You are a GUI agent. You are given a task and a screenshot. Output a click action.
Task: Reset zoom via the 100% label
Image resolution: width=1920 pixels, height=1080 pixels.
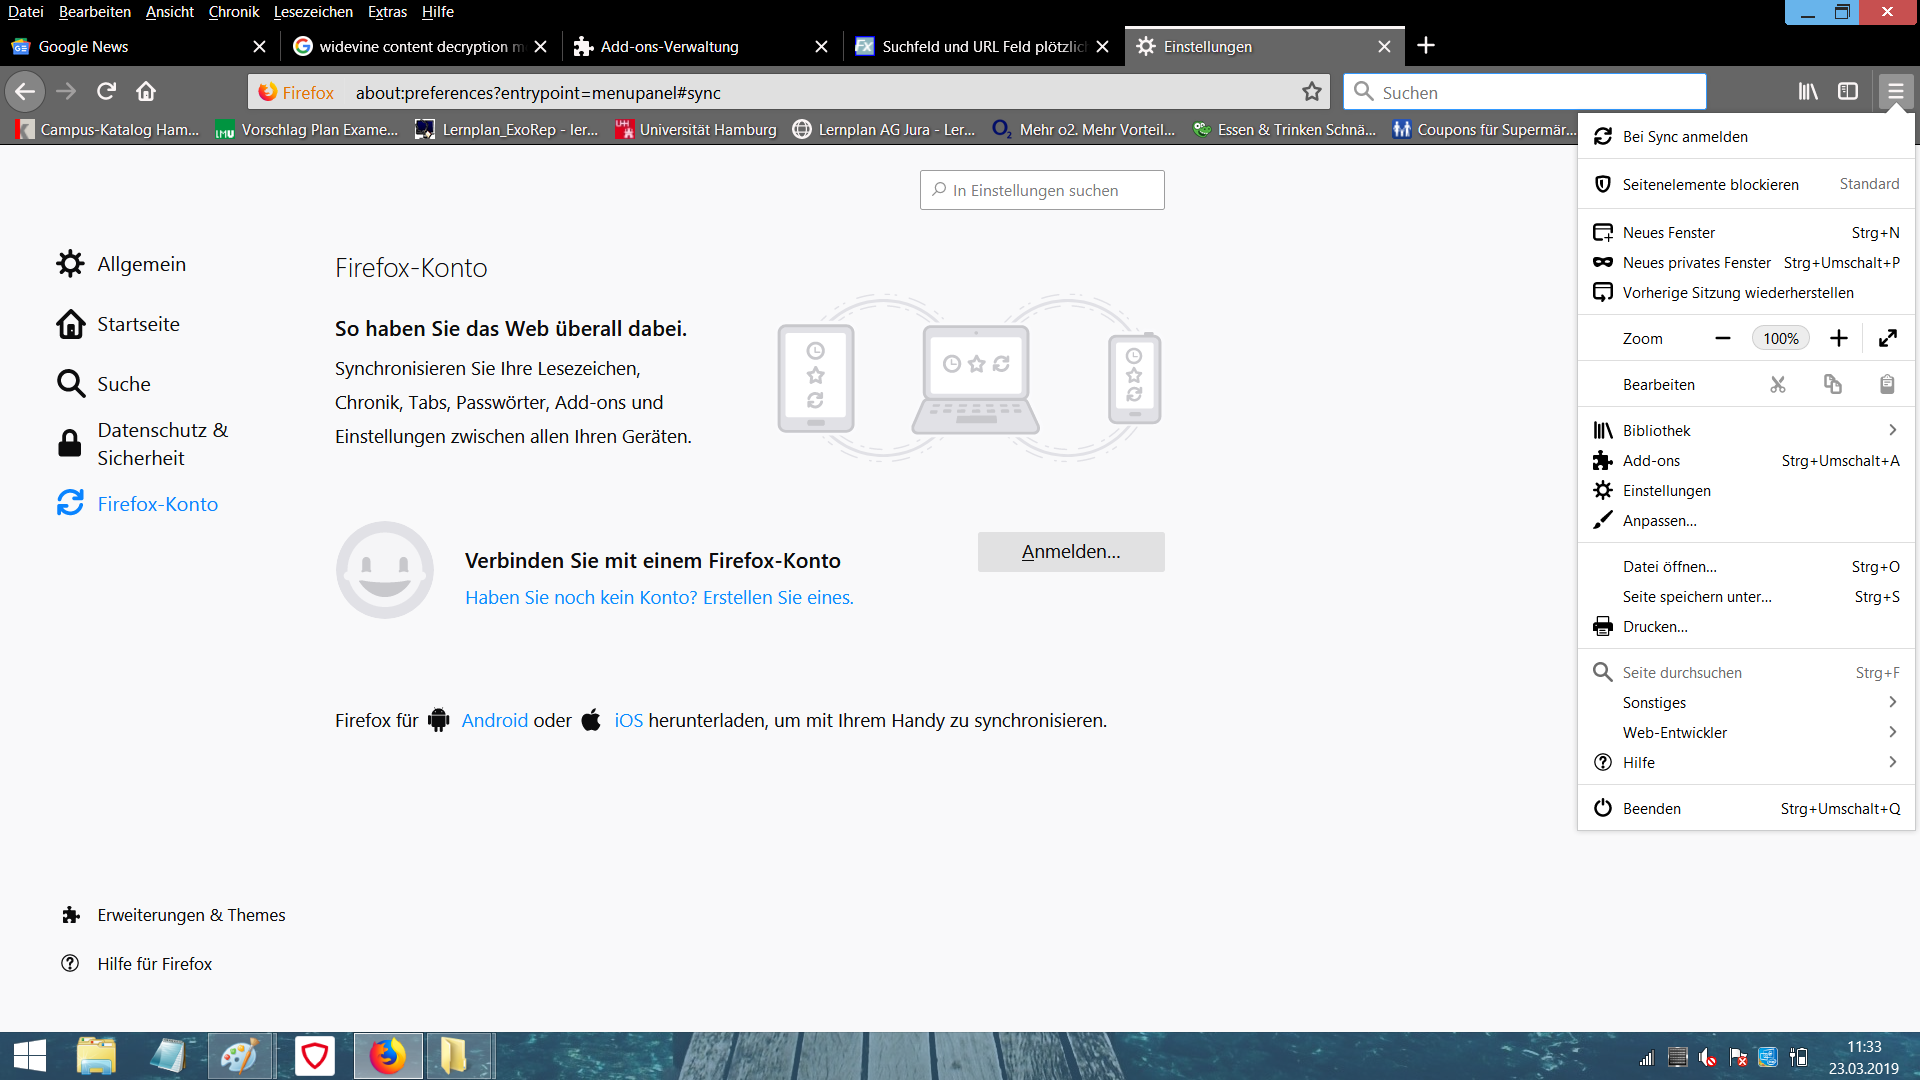(x=1780, y=339)
